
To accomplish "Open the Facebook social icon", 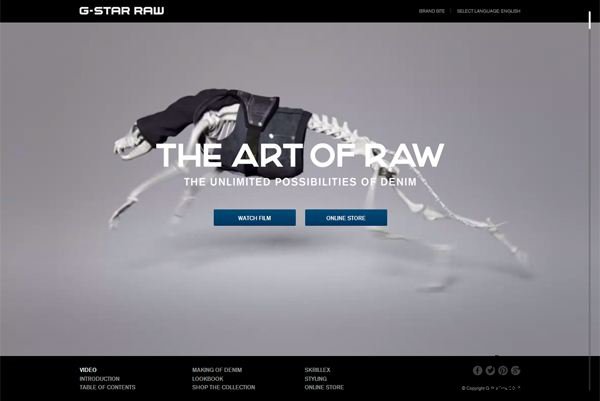I will coord(477,370).
